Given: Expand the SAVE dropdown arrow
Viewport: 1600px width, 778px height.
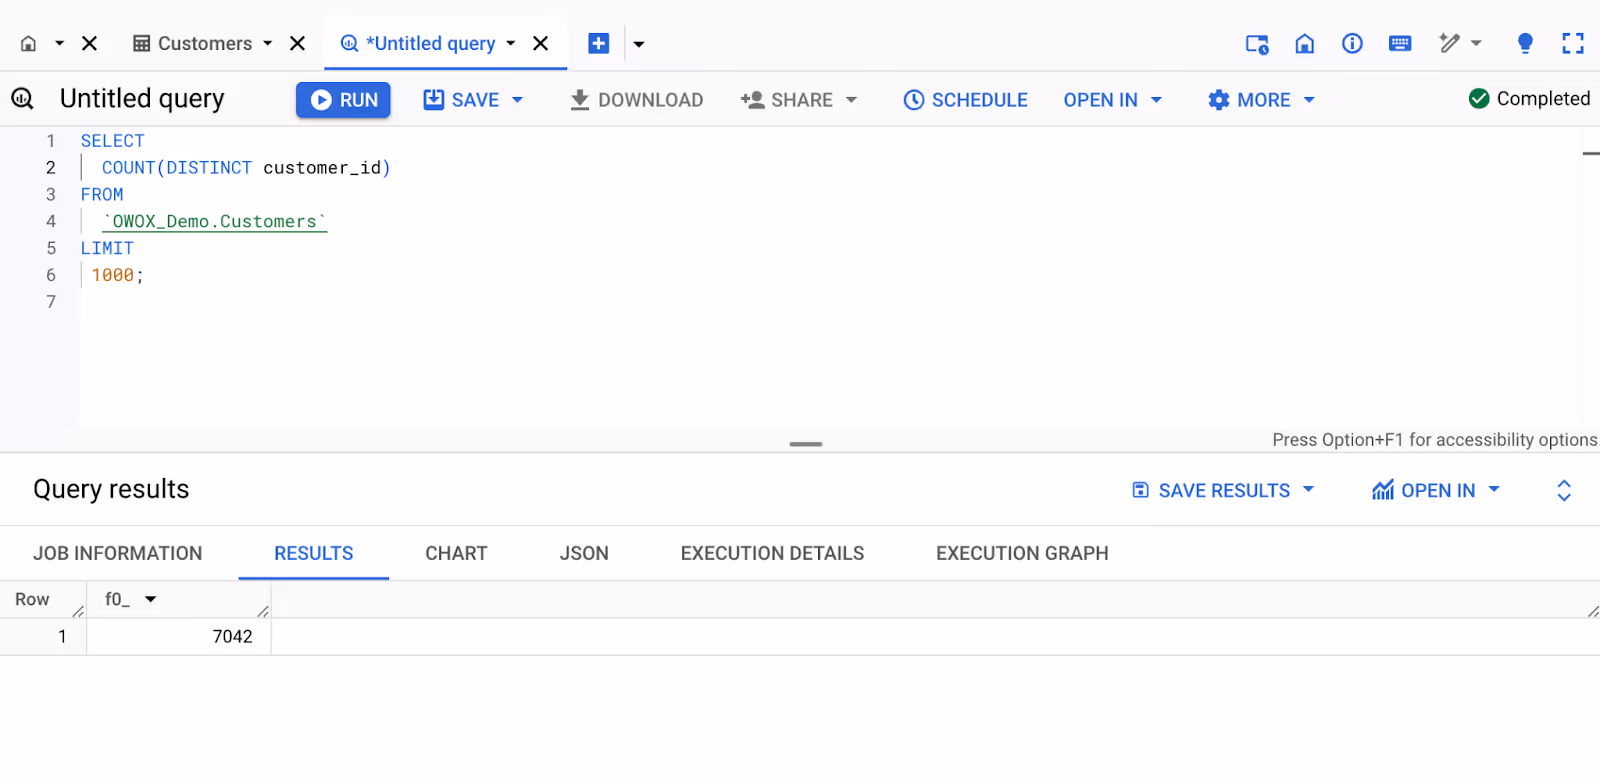Looking at the screenshot, I should coord(517,100).
